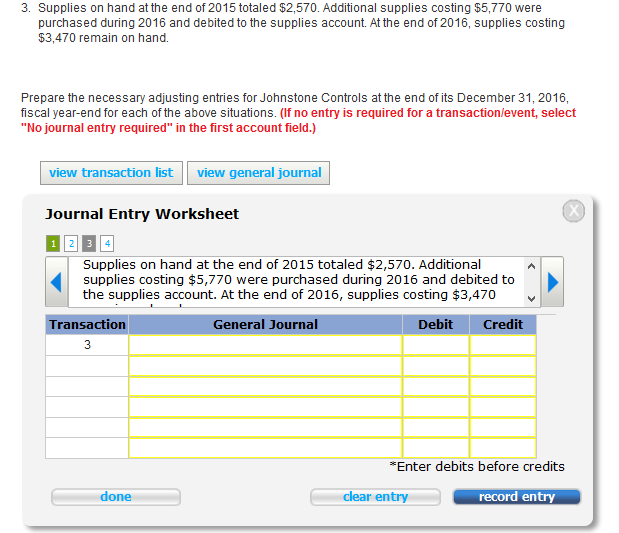Screen dimensions: 619x533
Task: Click first row Credit field
Action: point(503,345)
